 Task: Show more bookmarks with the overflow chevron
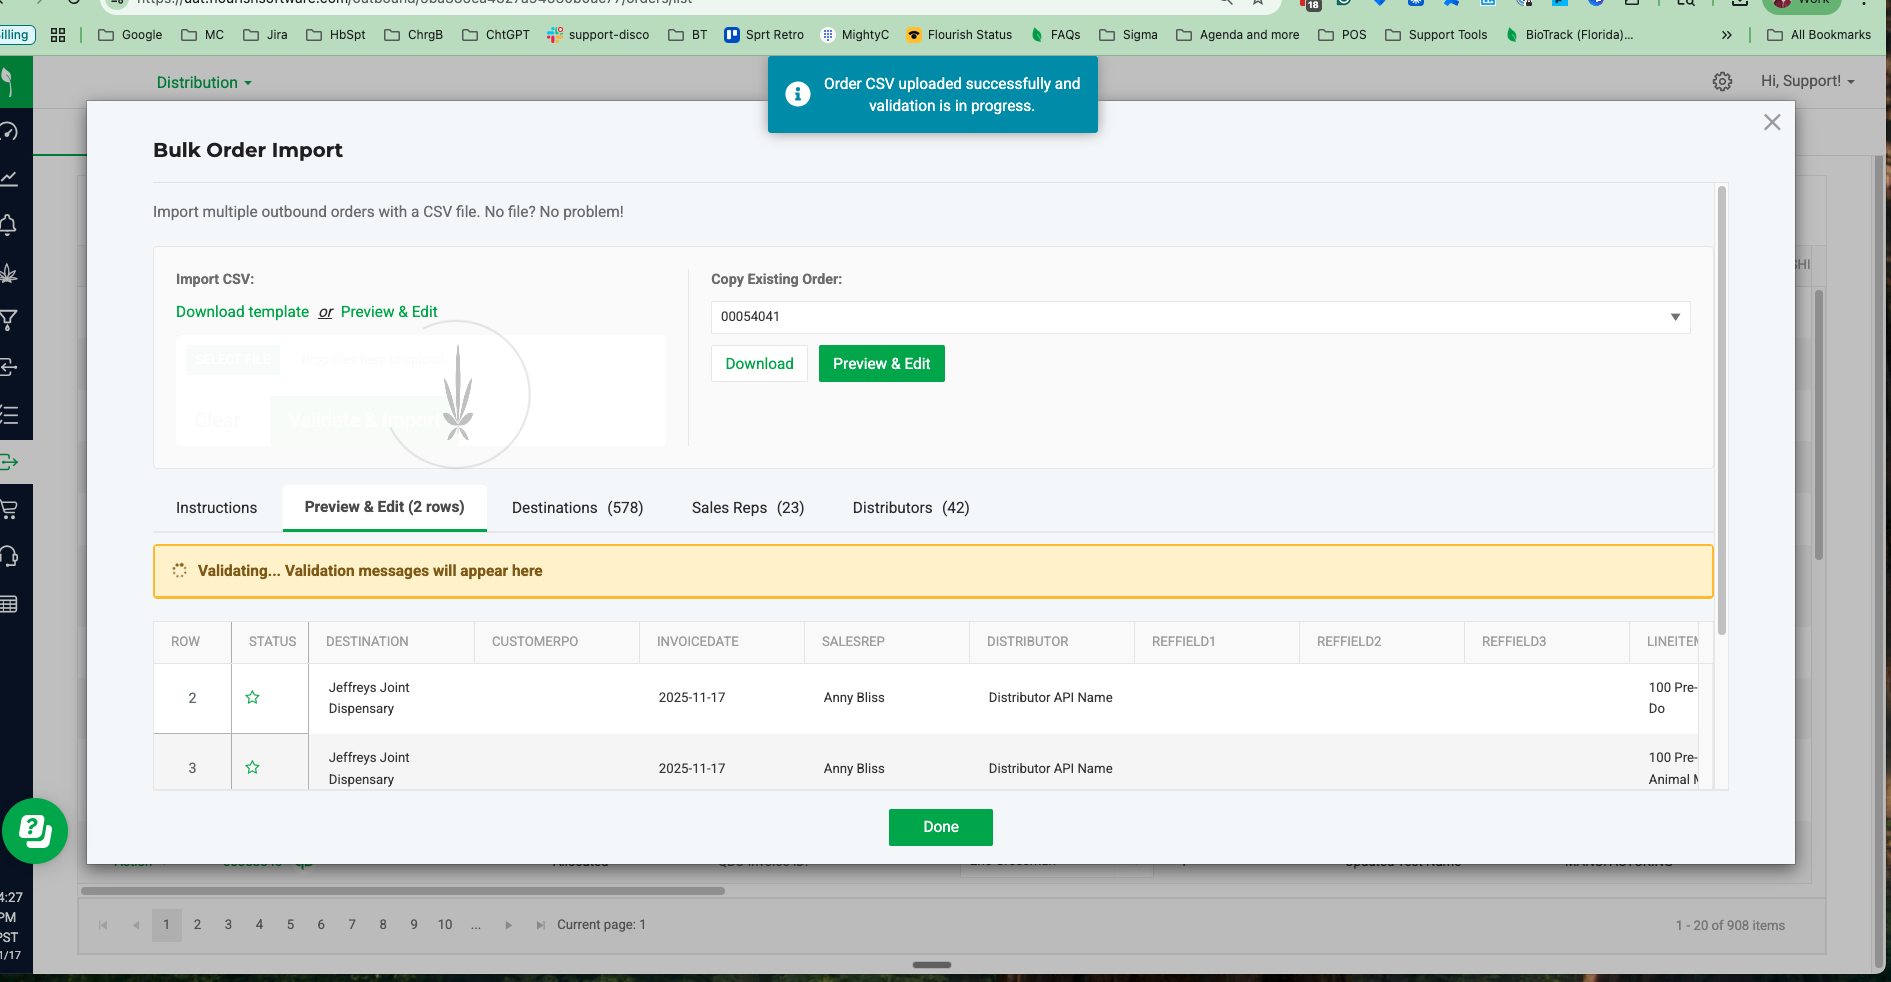click(1726, 35)
